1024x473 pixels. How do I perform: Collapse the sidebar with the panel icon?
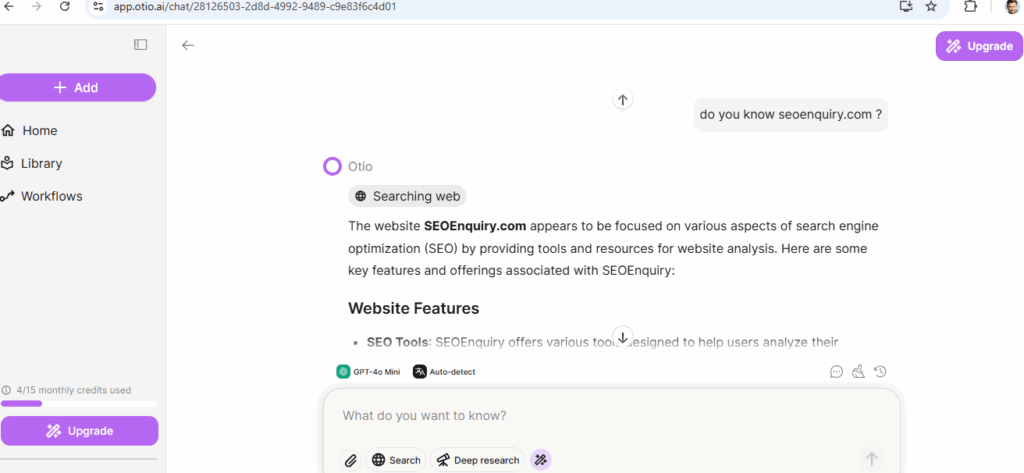point(140,44)
